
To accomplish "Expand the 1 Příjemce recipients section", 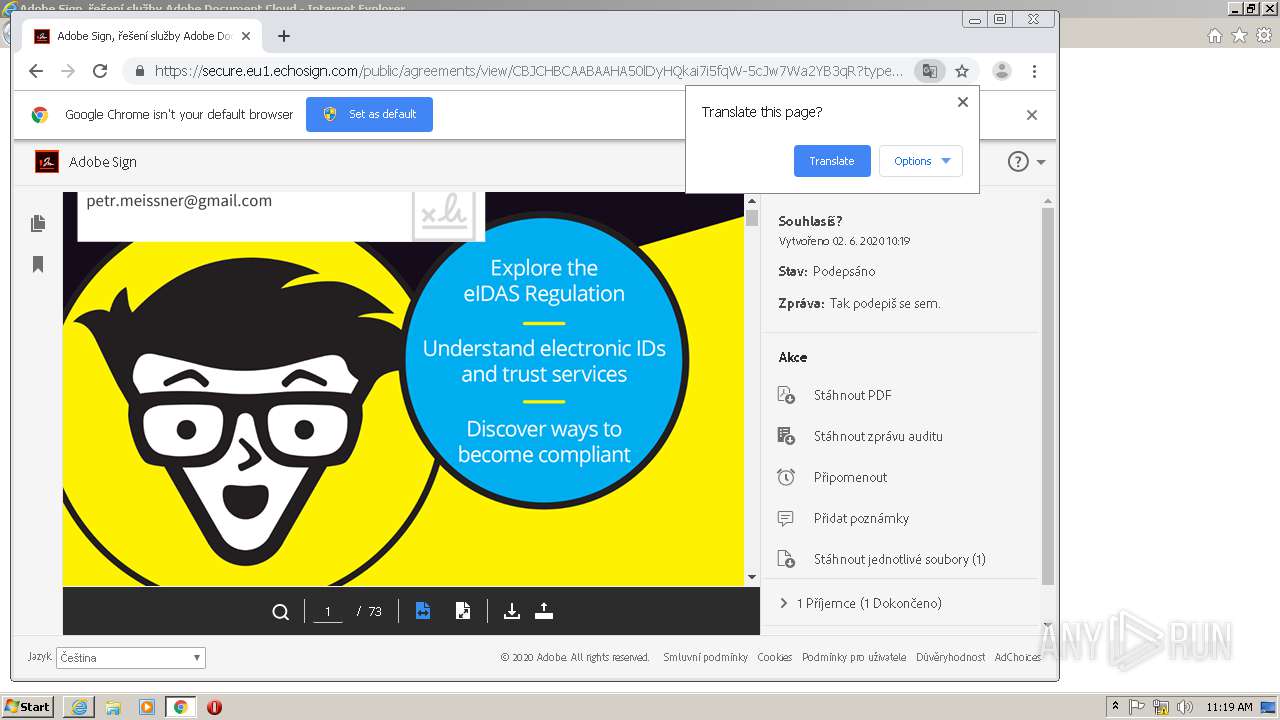I will (x=859, y=603).
